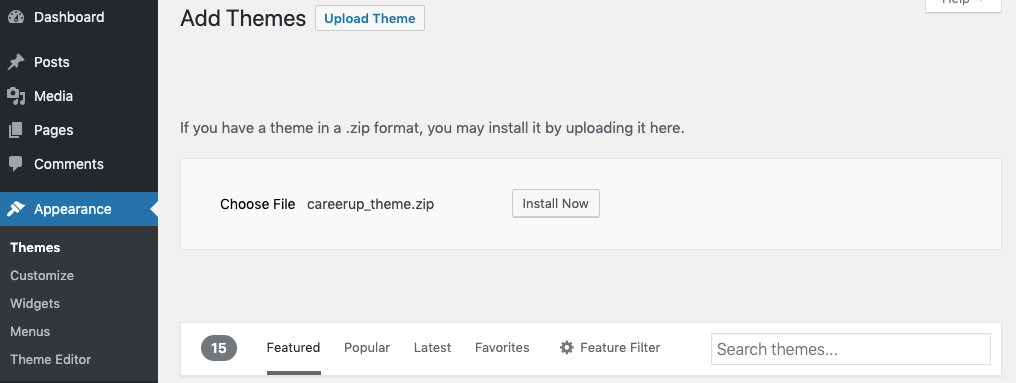This screenshot has height=383, width=1016.
Task: Show the Latest themes tab
Action: (x=432, y=348)
